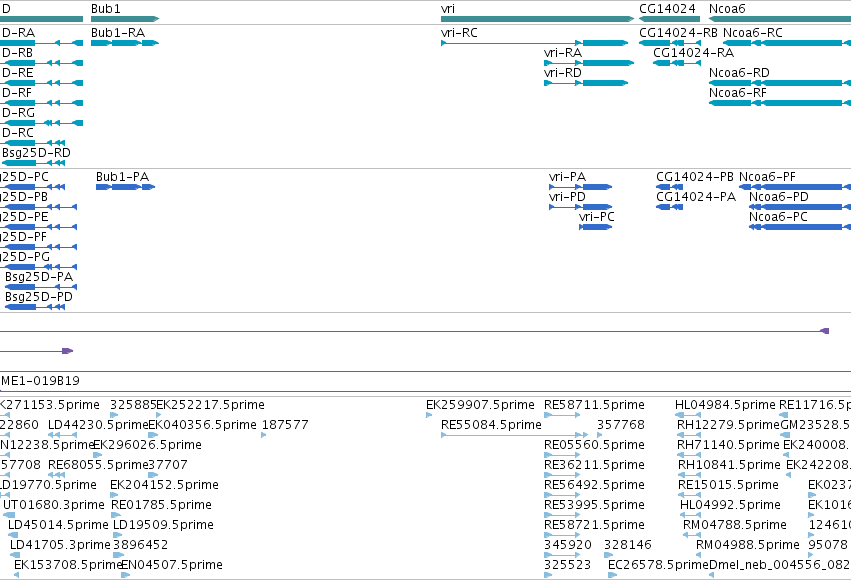Select EST LD41705.3prime
The image size is (851, 580).
60,545
